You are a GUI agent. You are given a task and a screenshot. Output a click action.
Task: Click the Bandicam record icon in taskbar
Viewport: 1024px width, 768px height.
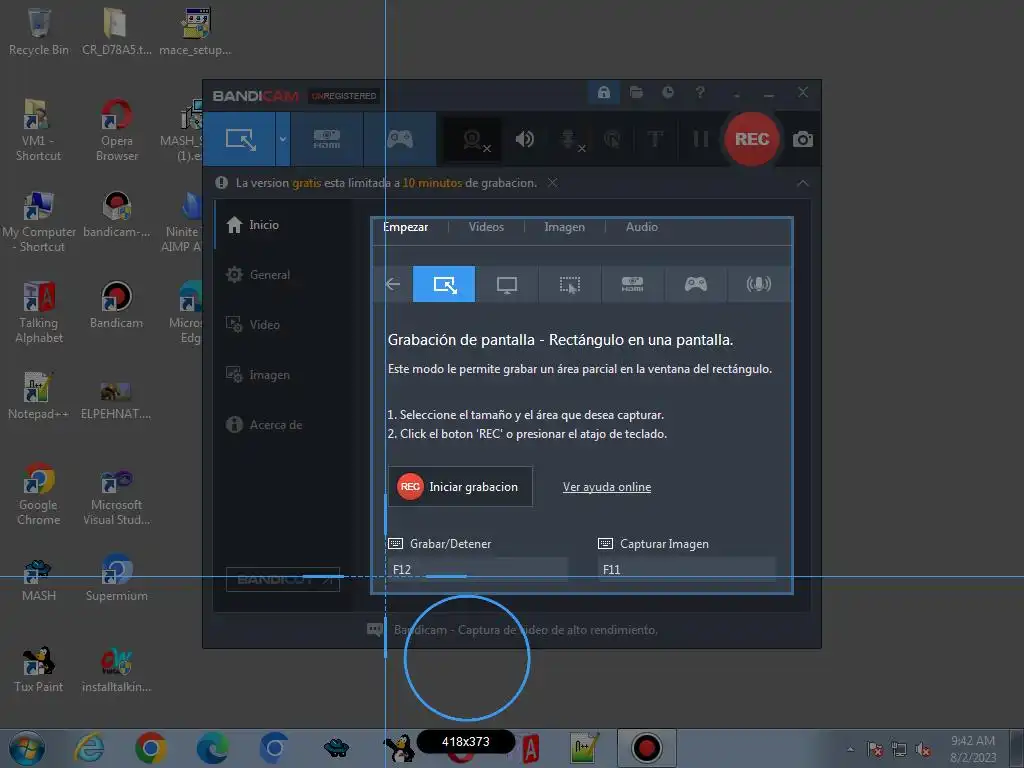point(647,748)
